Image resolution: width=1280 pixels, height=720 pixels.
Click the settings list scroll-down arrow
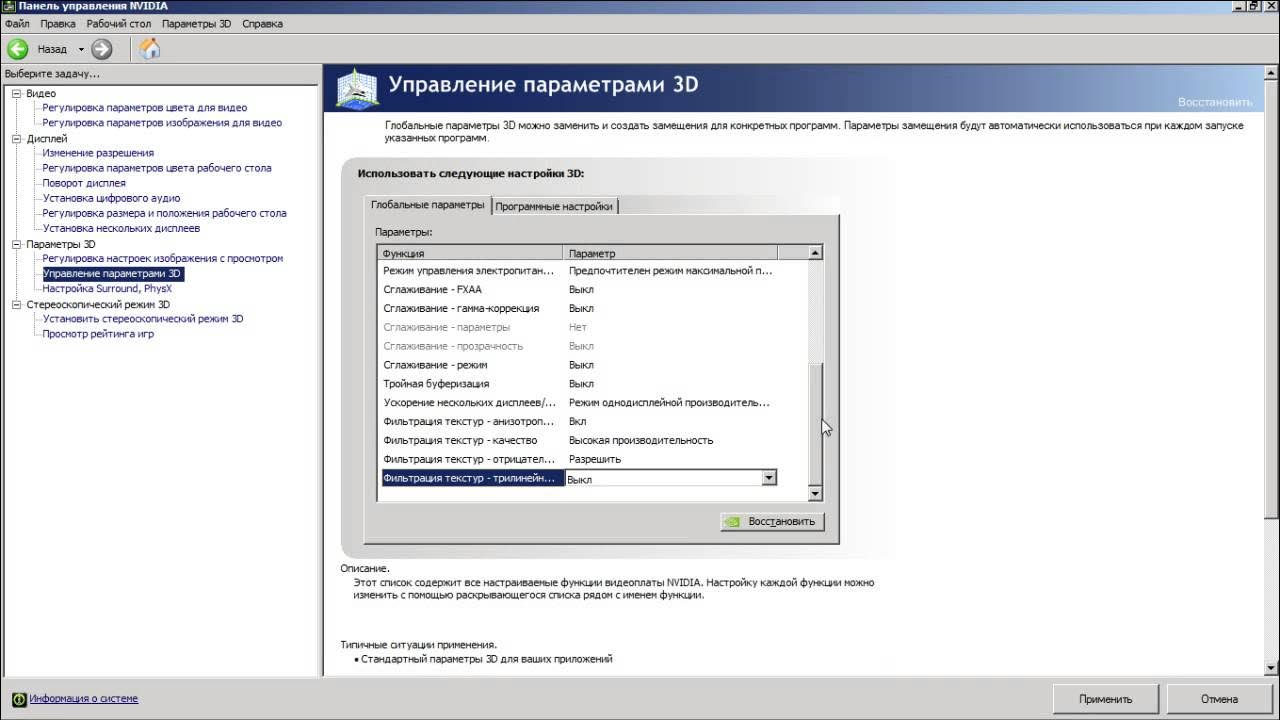coord(815,494)
